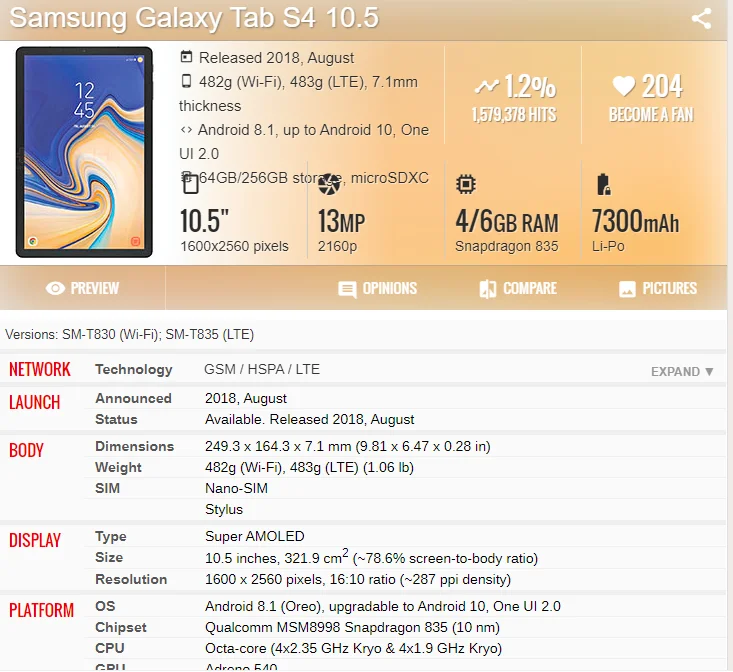Click the DISPLAY section heading
The height and width of the screenshot is (672, 733).
35,540
